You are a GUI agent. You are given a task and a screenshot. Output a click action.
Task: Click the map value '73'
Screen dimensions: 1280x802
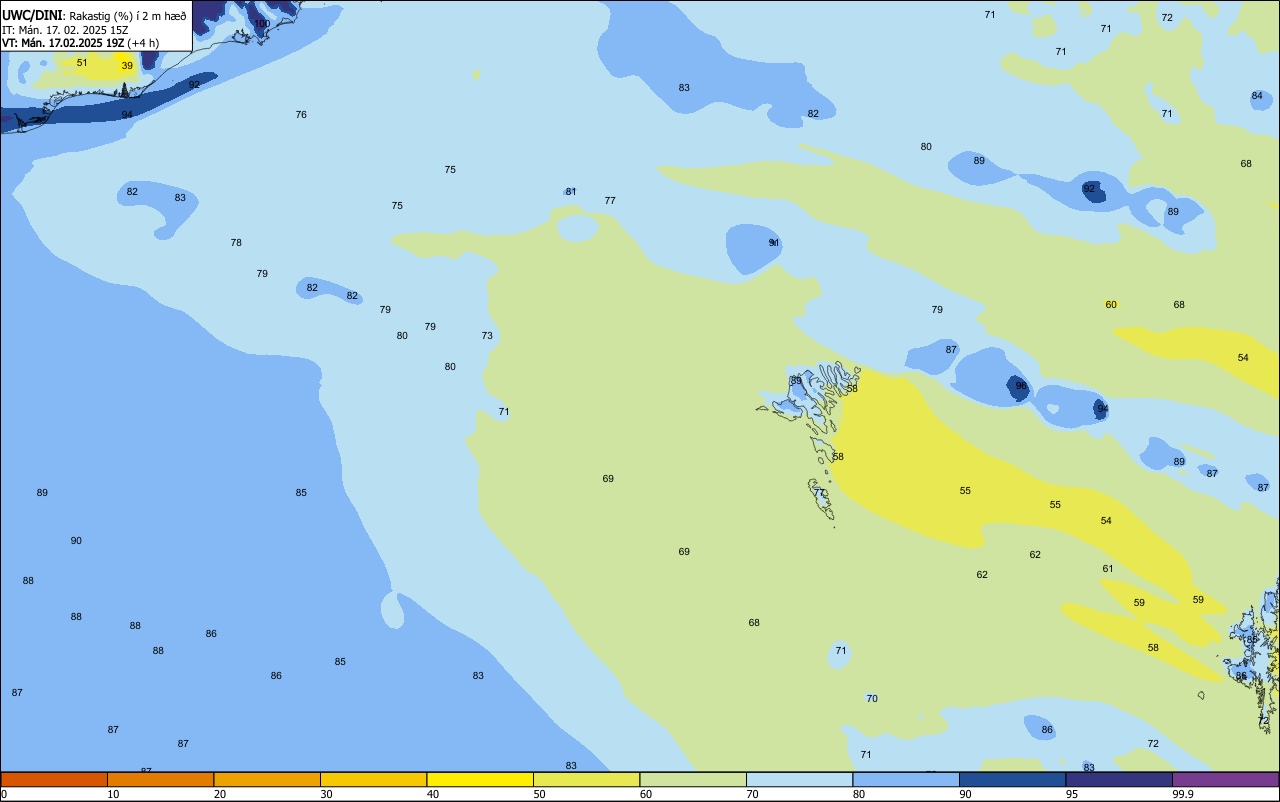tap(487, 336)
